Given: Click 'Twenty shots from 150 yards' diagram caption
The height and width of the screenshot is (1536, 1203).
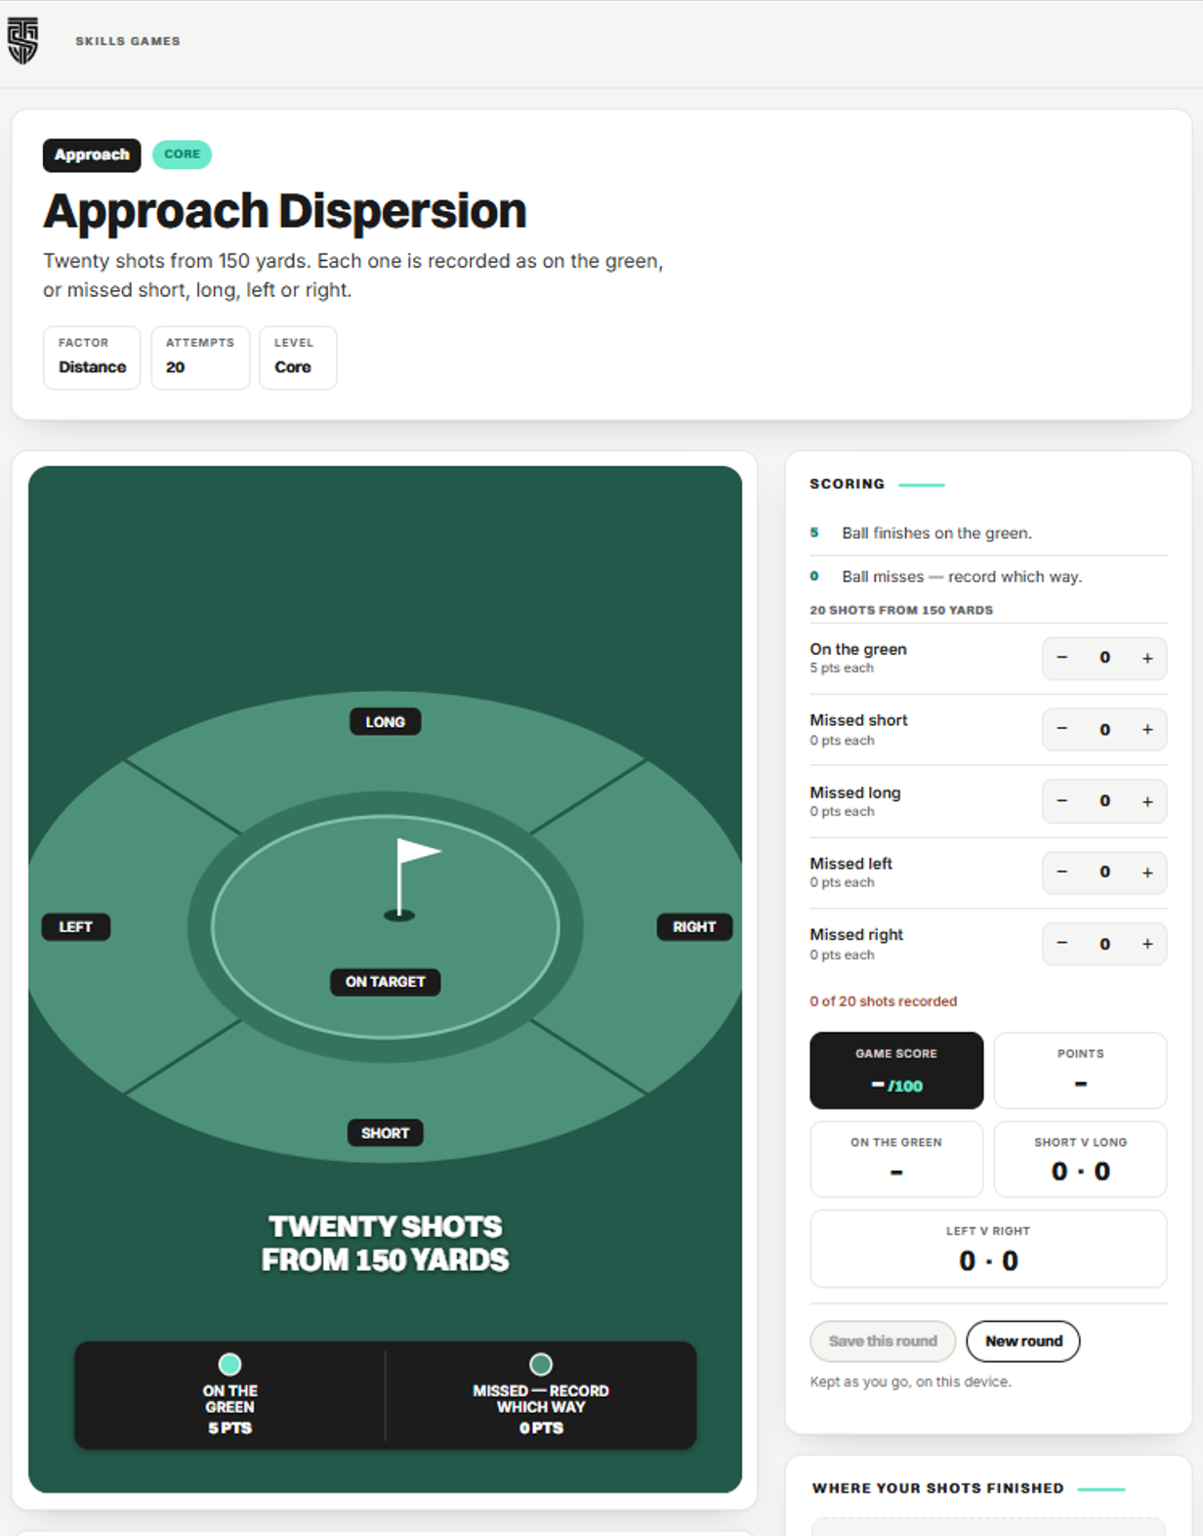Looking at the screenshot, I should 385,1243.
